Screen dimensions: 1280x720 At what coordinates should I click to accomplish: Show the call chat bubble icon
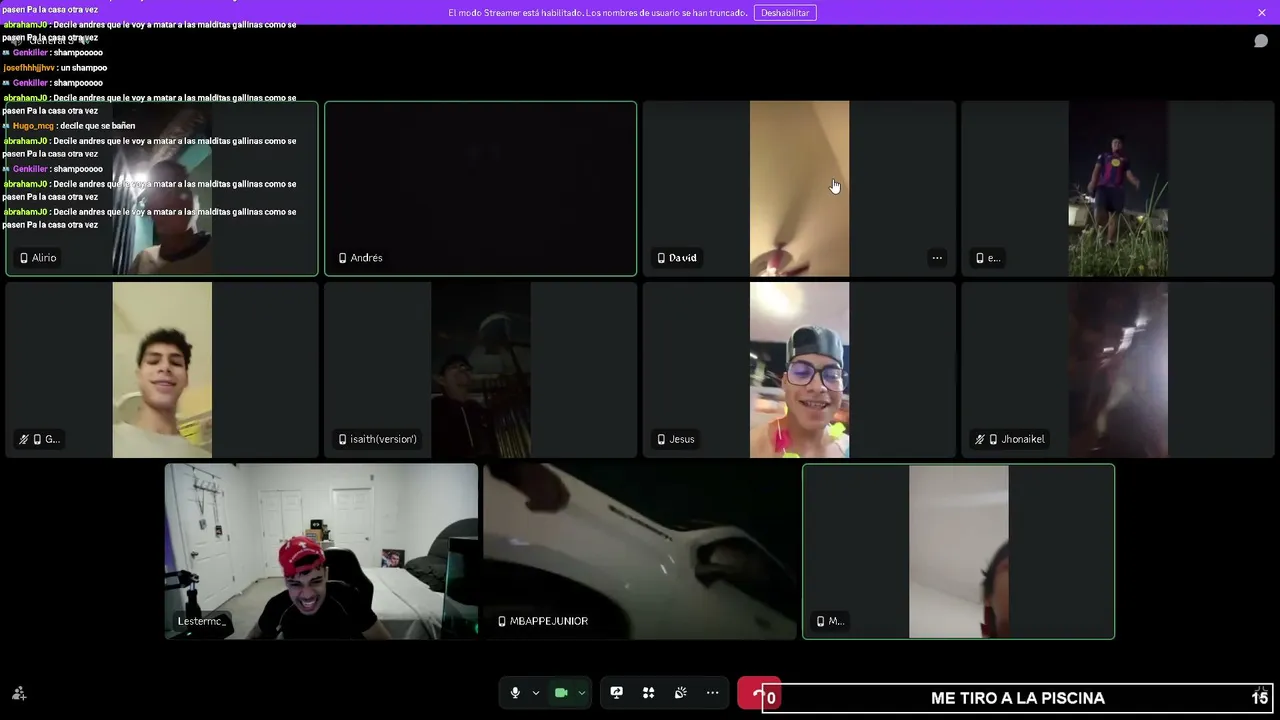pyautogui.click(x=1261, y=41)
